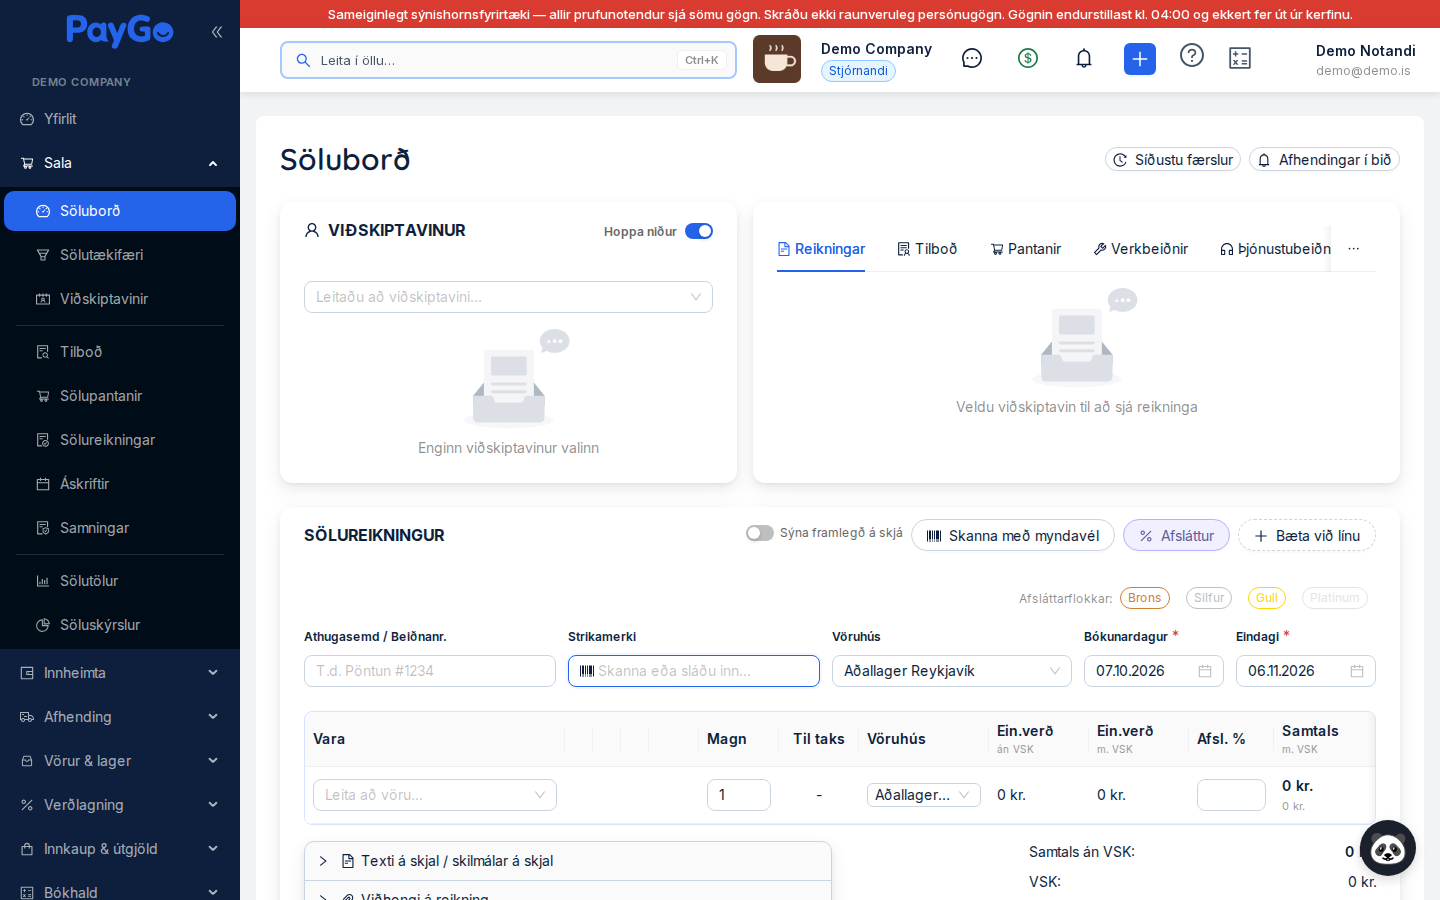Open the customer search dropdown
1440x900 pixels.
[x=508, y=297]
